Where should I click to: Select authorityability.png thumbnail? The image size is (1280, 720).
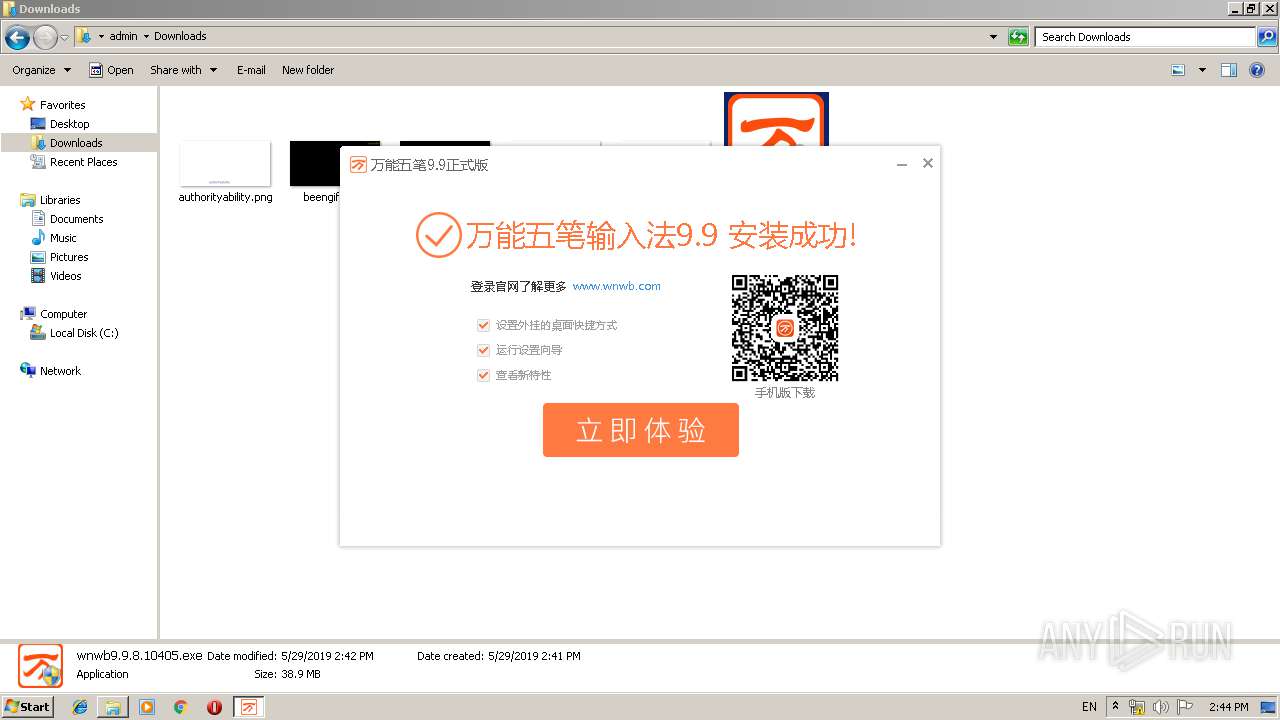225,163
